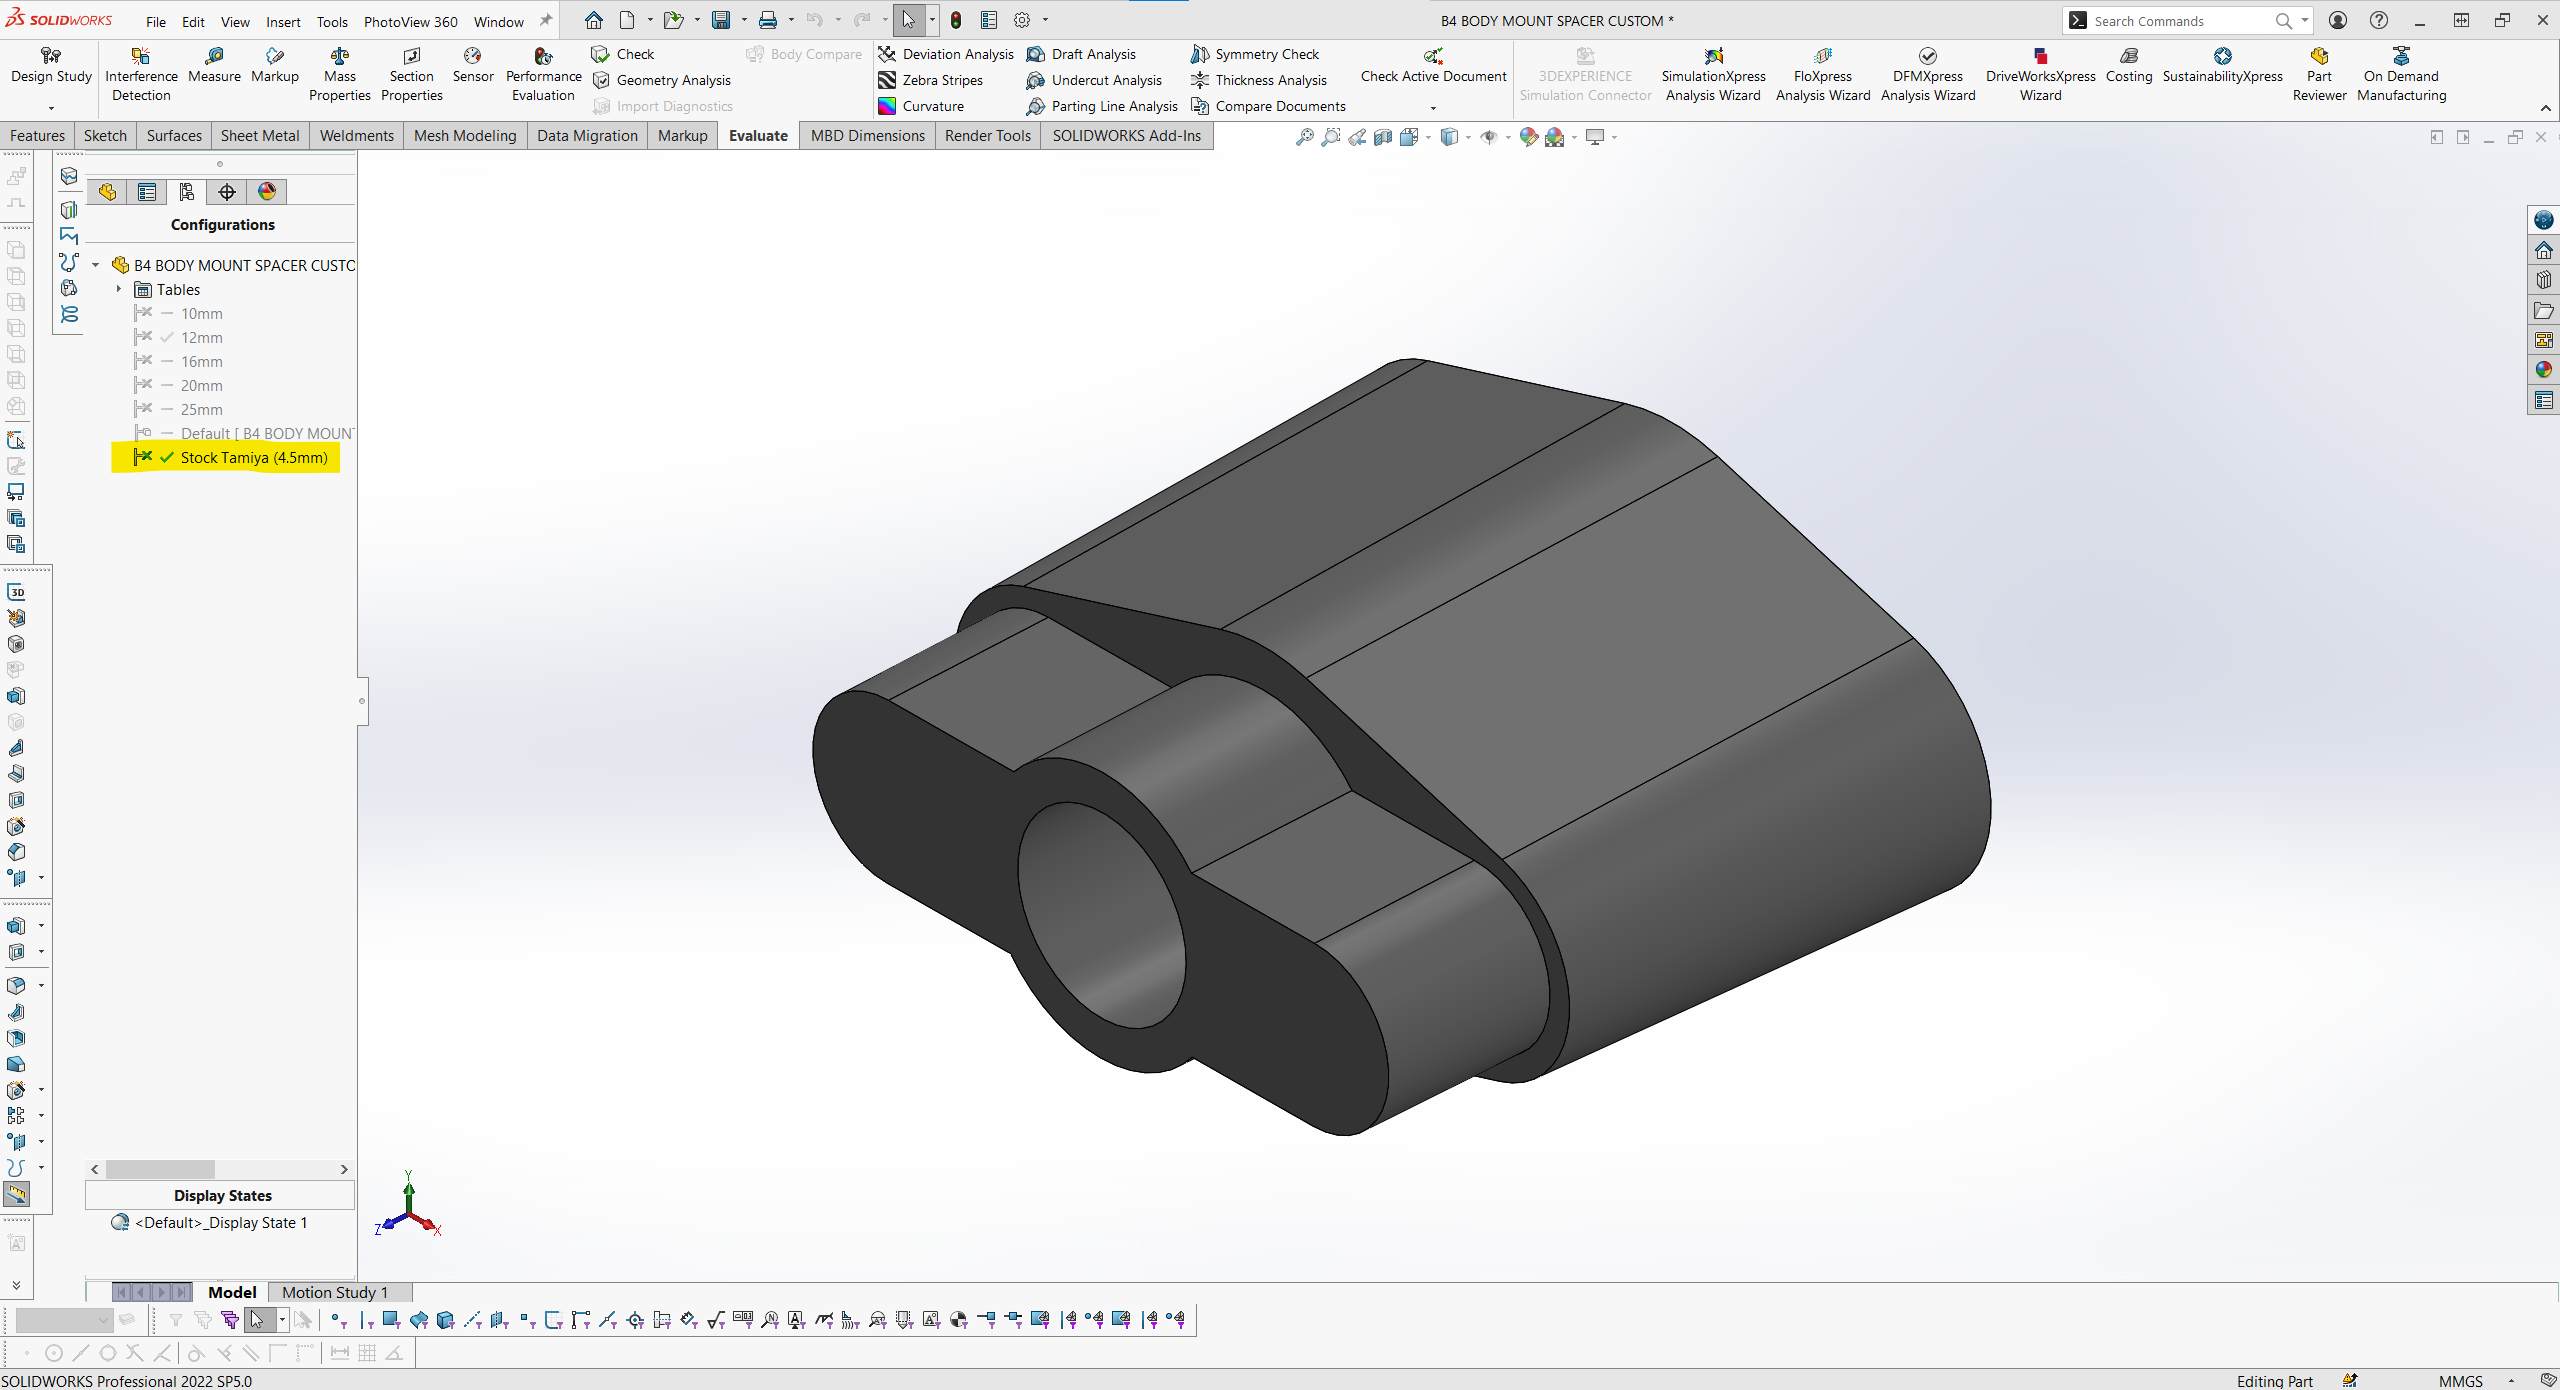Switch to the Sheet Metal tab

(x=259, y=136)
